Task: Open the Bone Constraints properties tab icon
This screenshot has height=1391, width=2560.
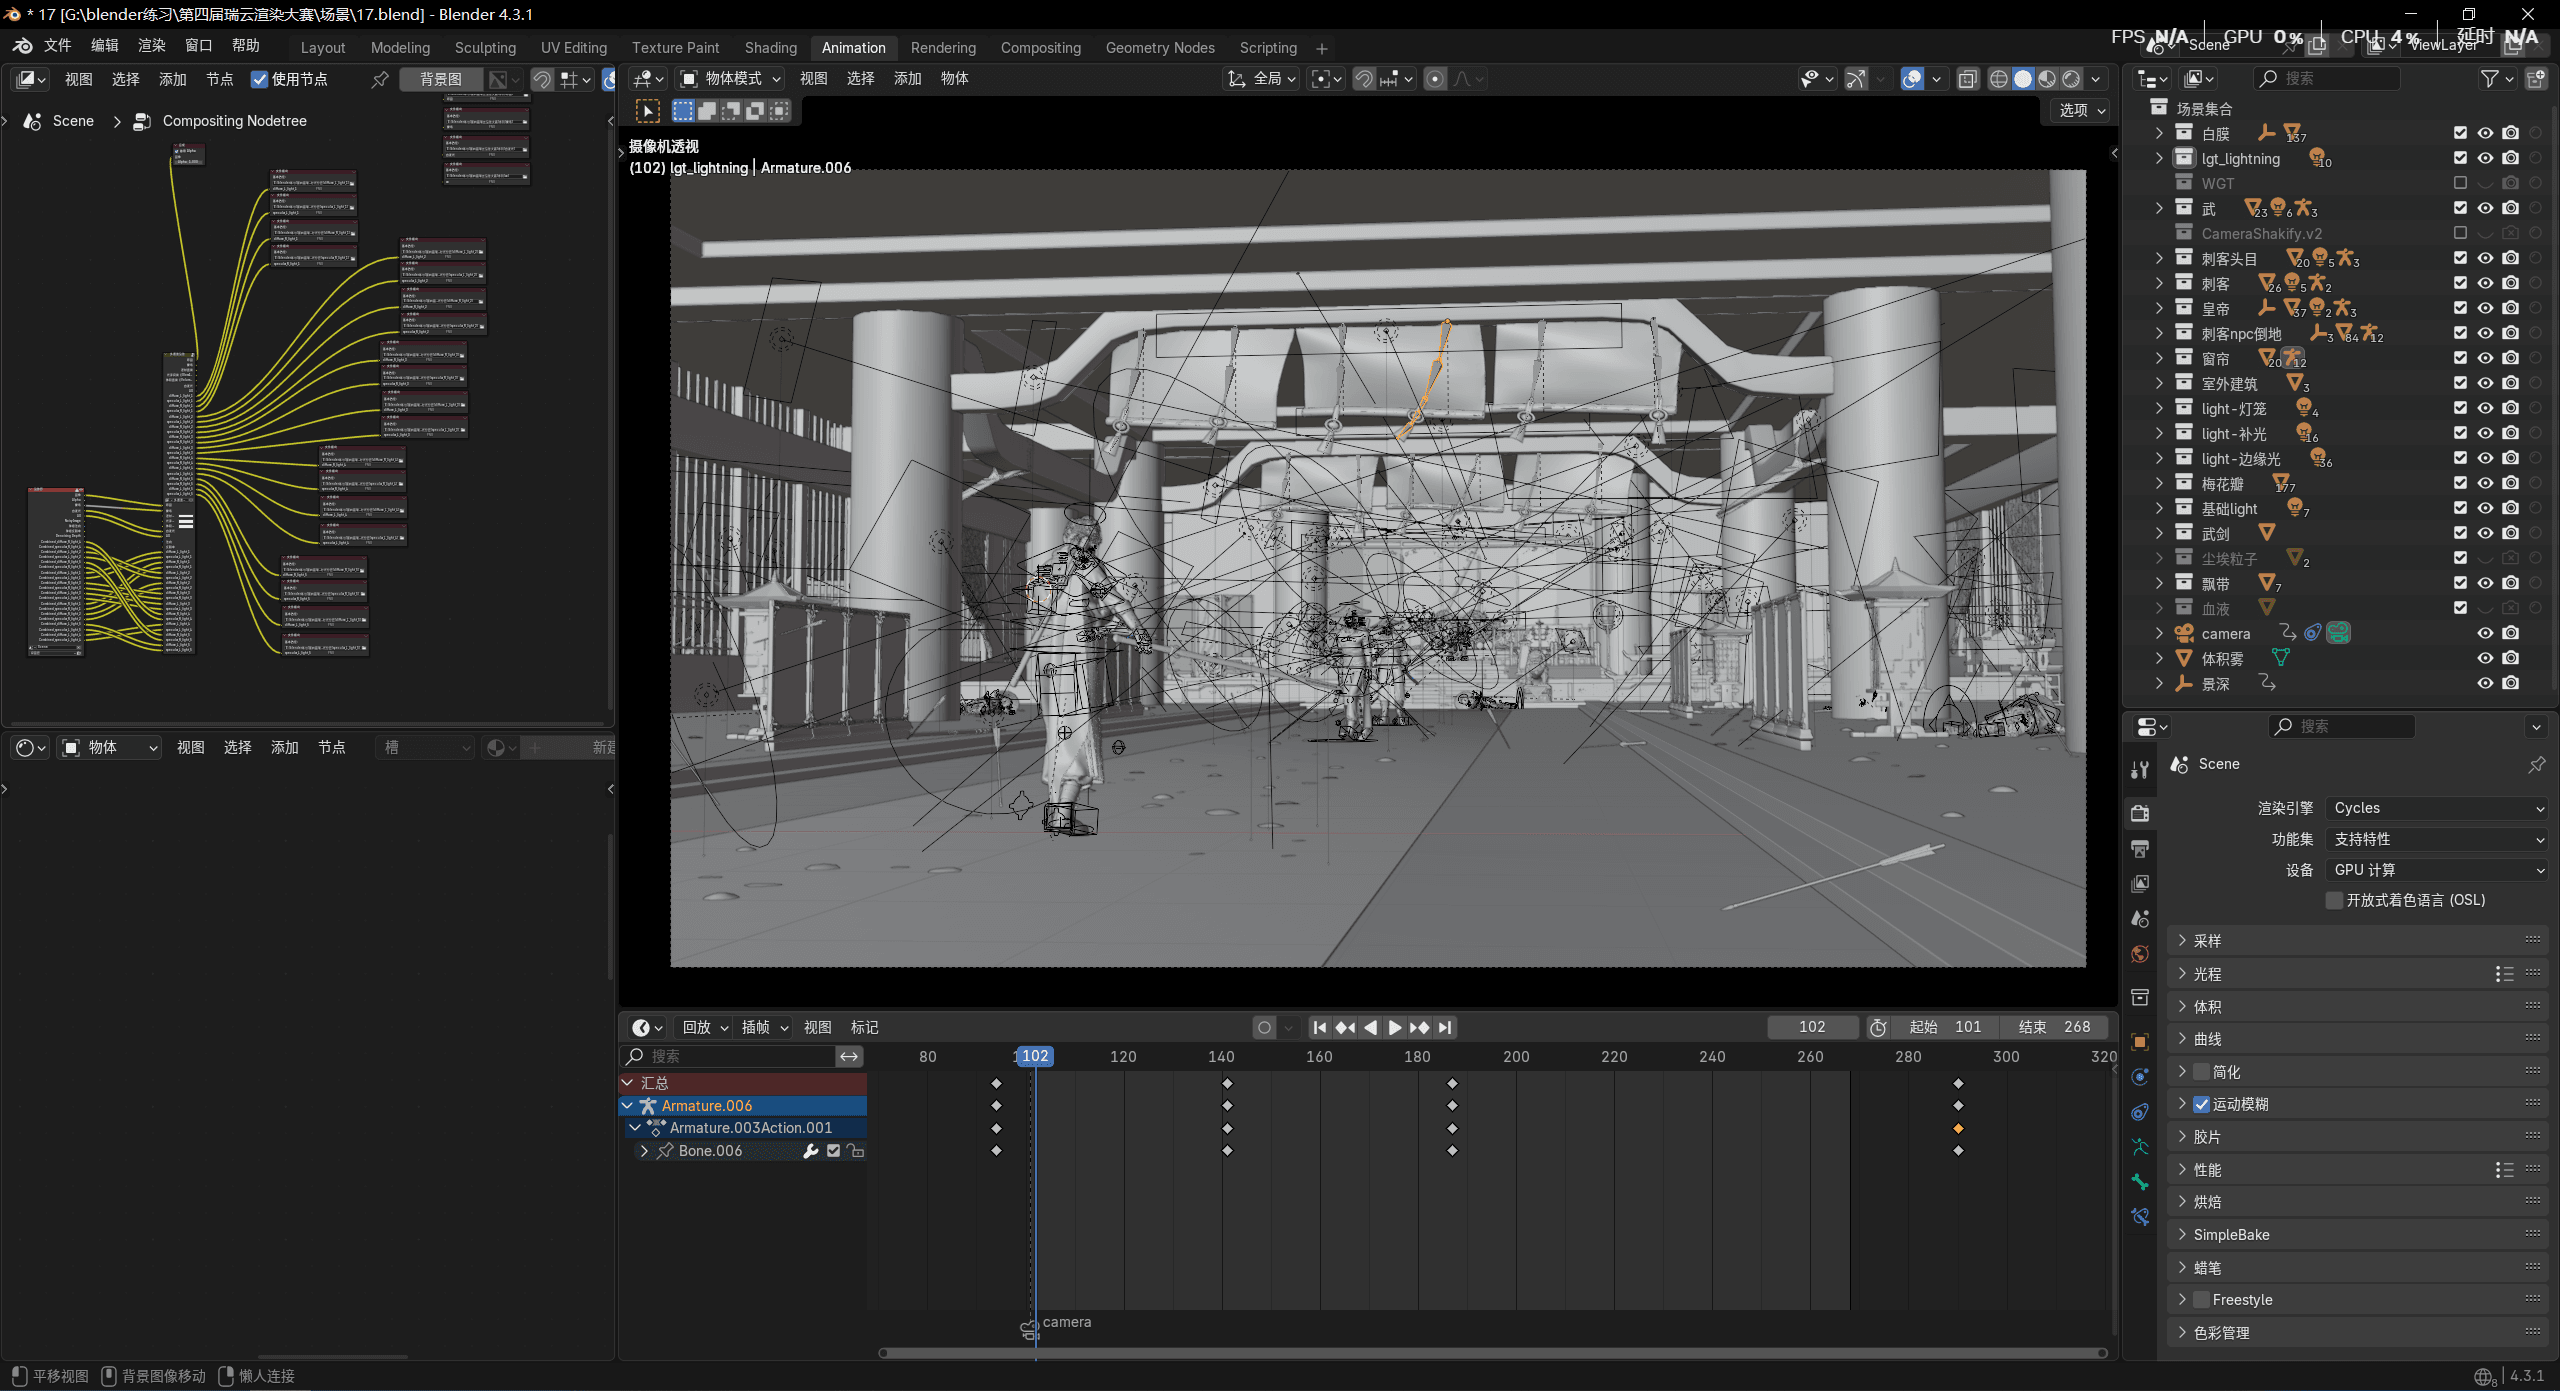Action: pyautogui.click(x=2140, y=1217)
